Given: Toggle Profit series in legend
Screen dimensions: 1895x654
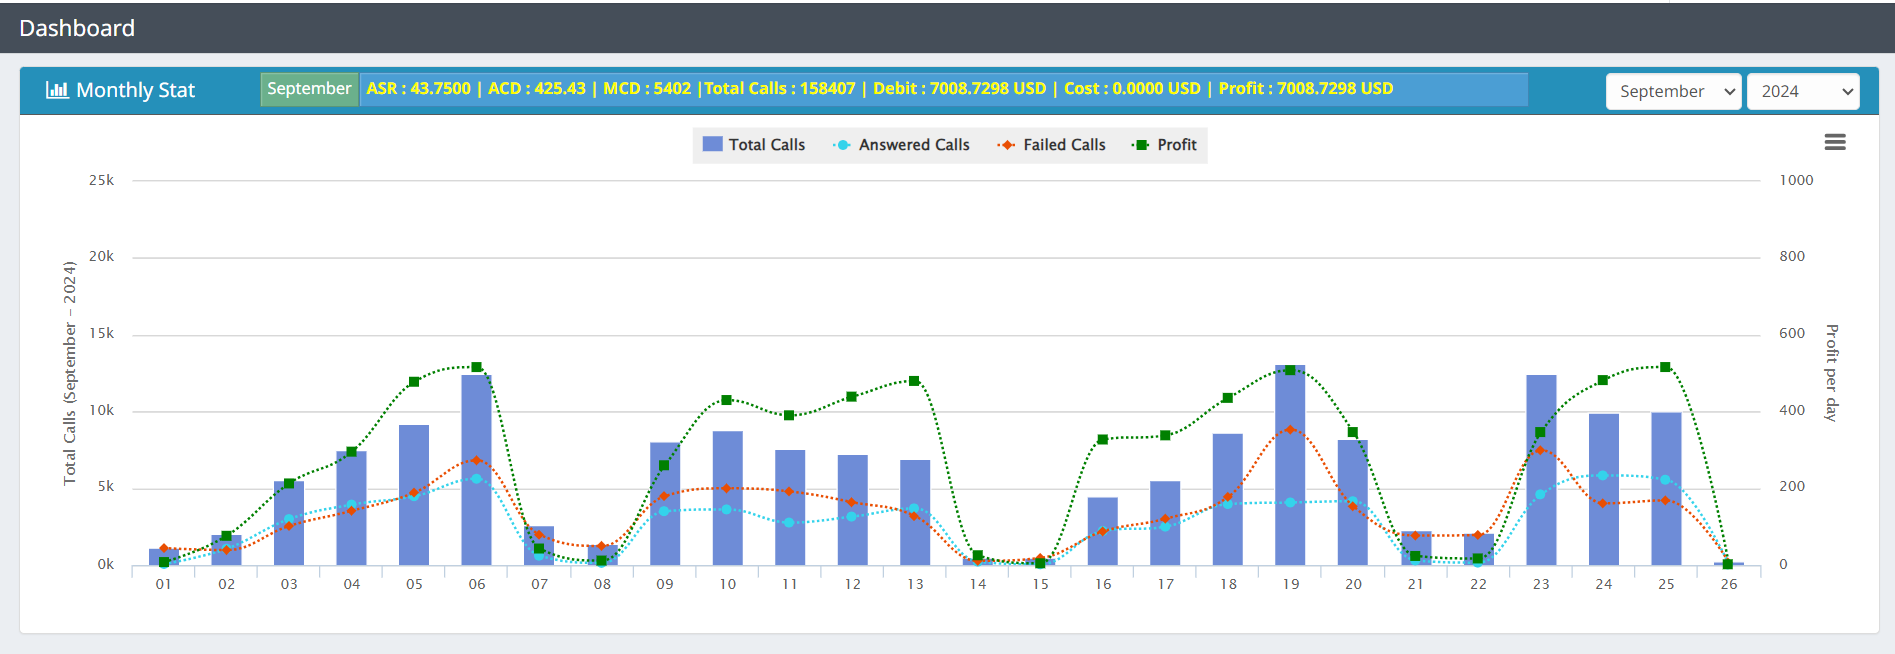Looking at the screenshot, I should click(x=1164, y=145).
